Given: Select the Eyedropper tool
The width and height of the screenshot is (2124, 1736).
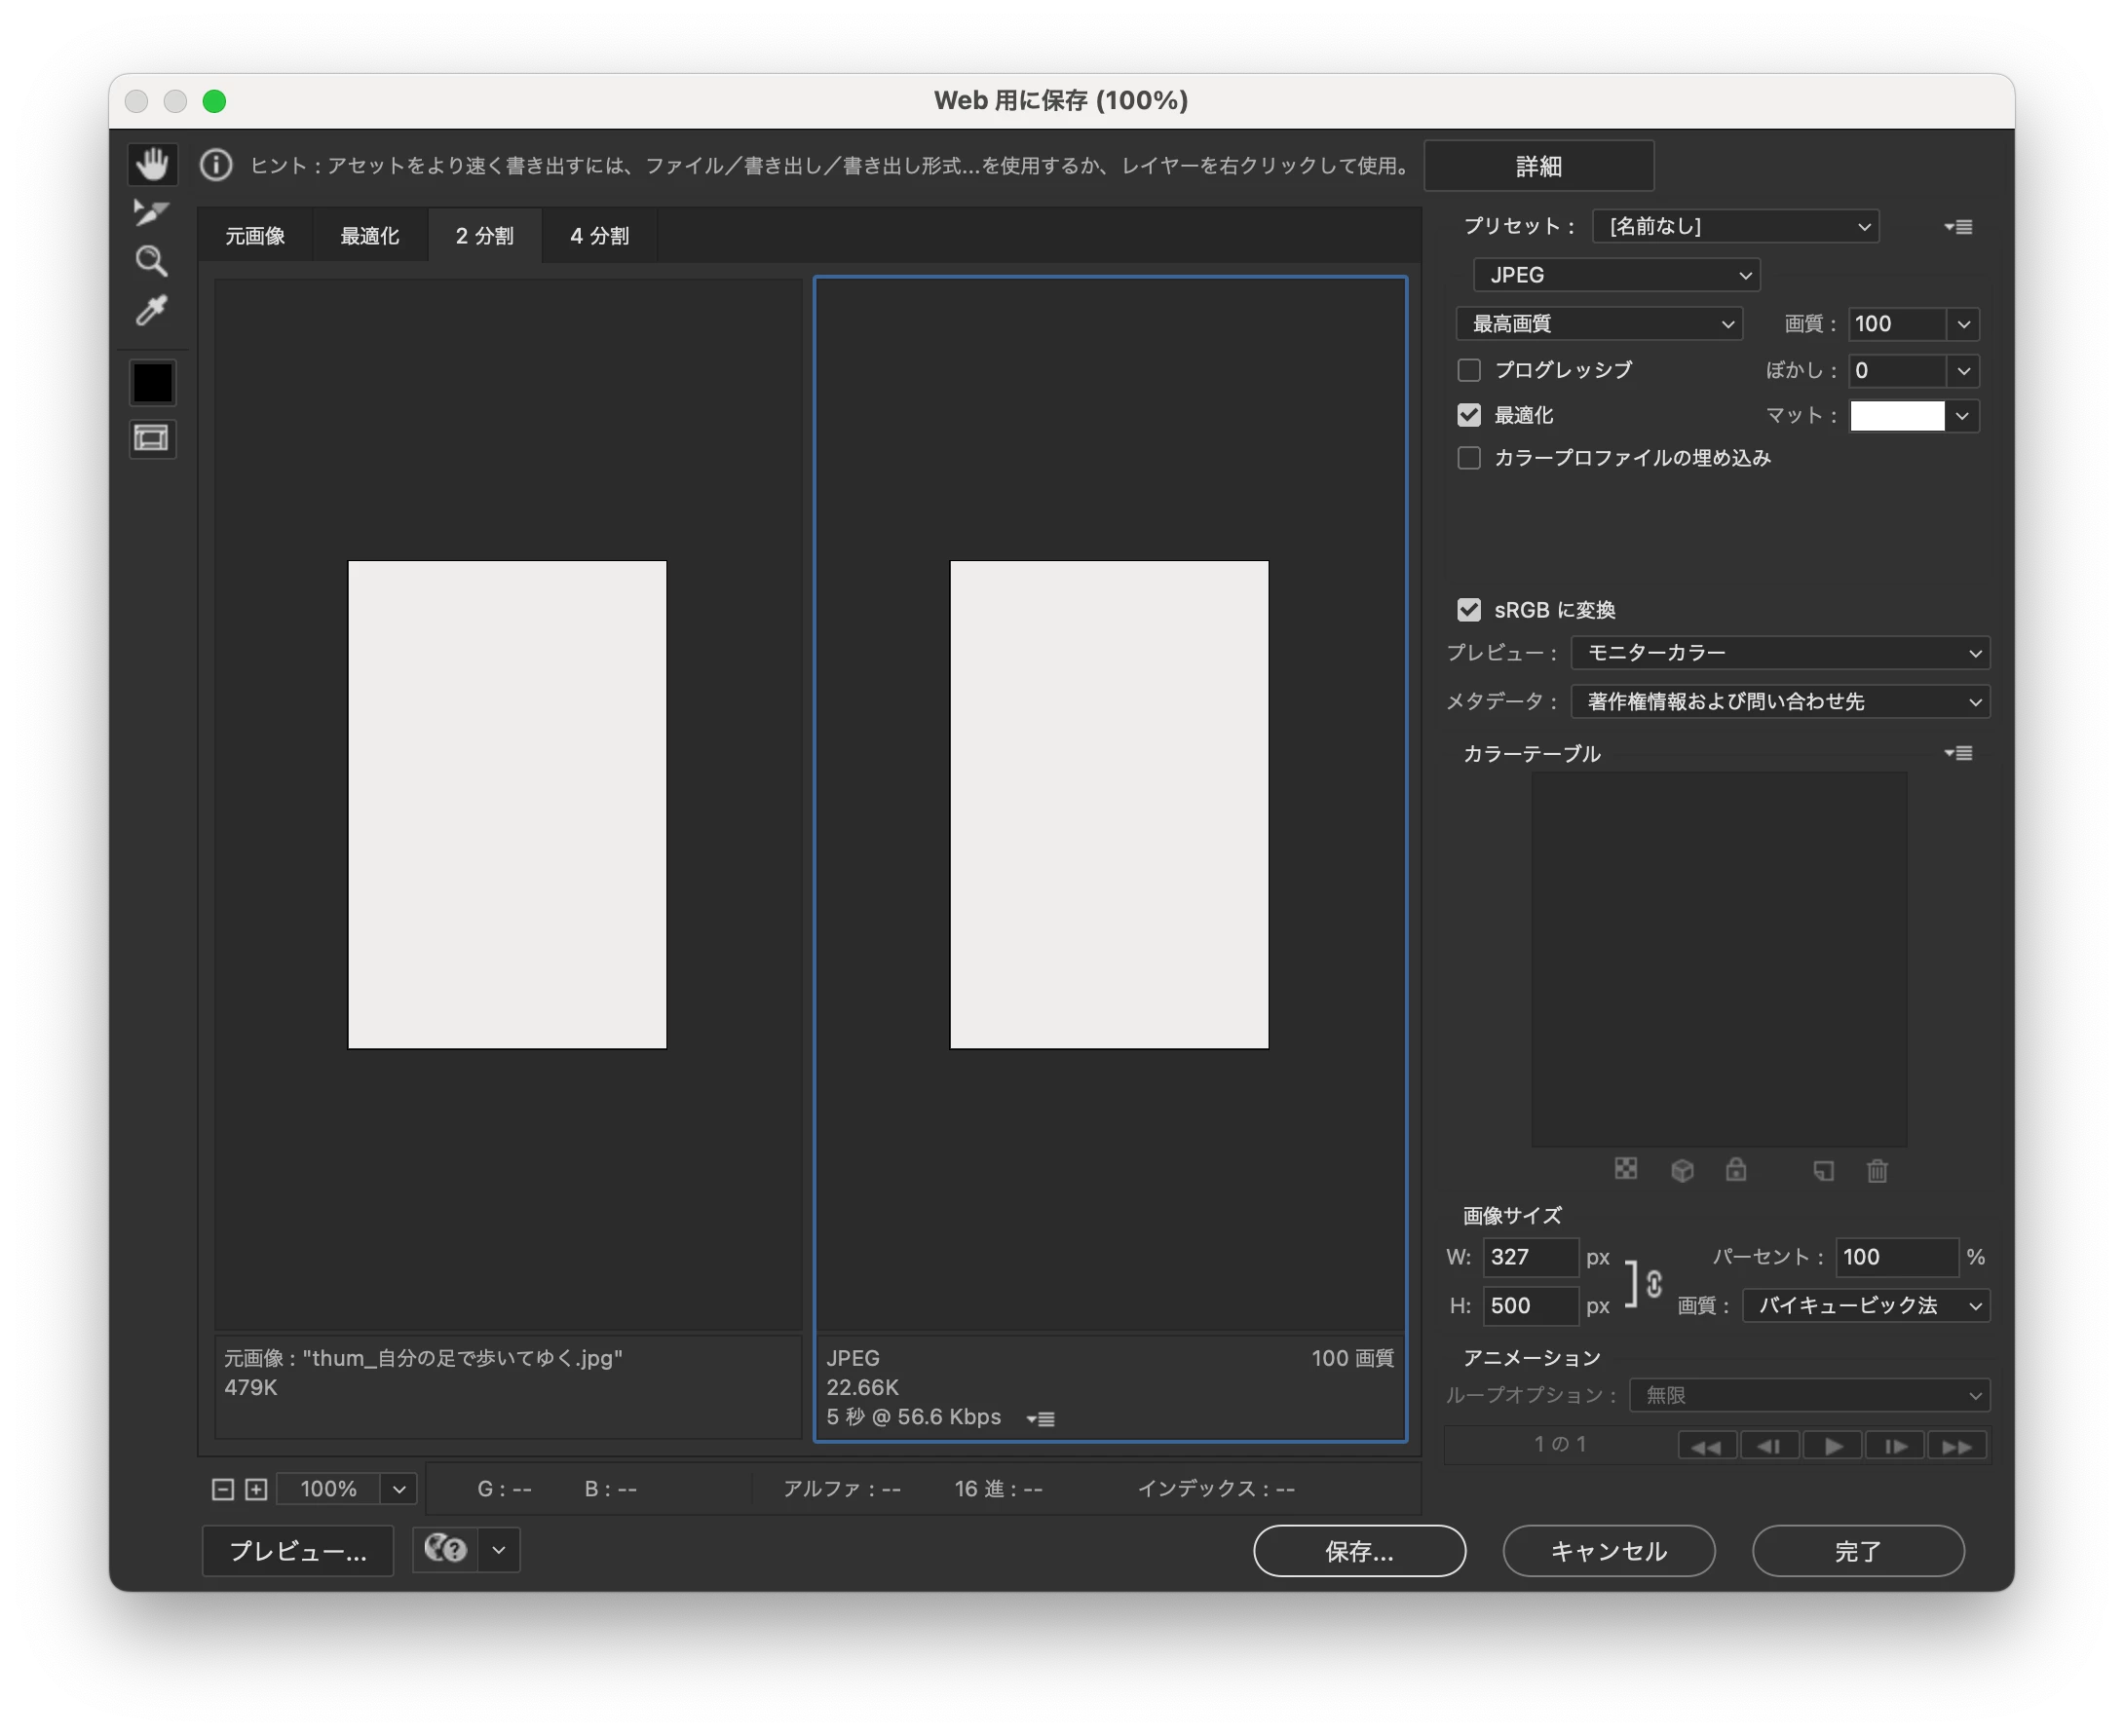Looking at the screenshot, I should [152, 311].
